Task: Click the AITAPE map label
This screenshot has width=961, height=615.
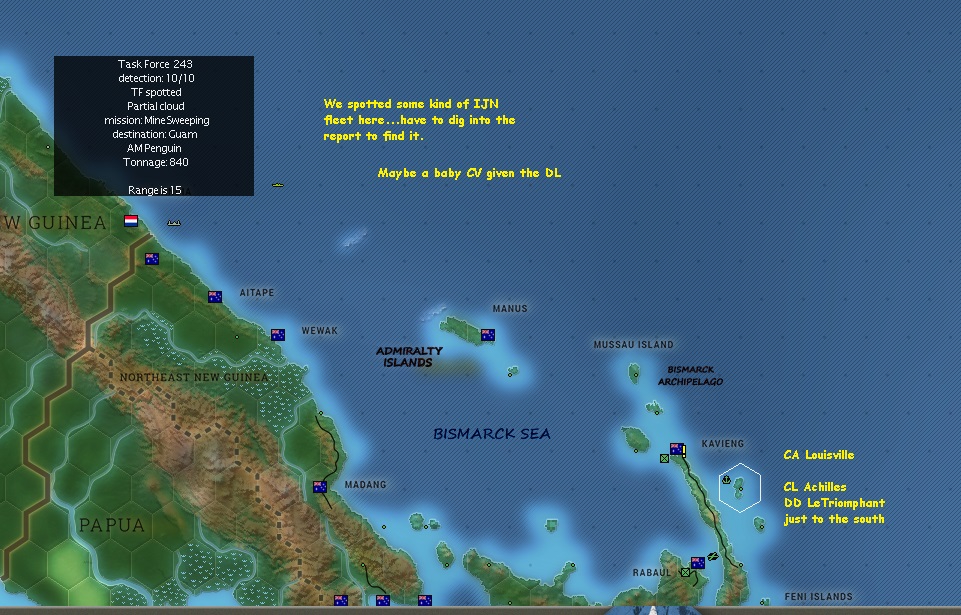Action: [257, 292]
